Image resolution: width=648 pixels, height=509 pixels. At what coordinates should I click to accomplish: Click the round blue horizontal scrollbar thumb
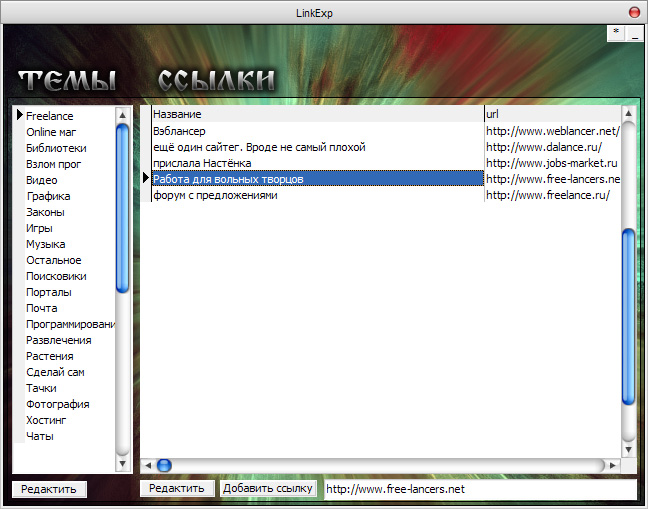click(164, 466)
